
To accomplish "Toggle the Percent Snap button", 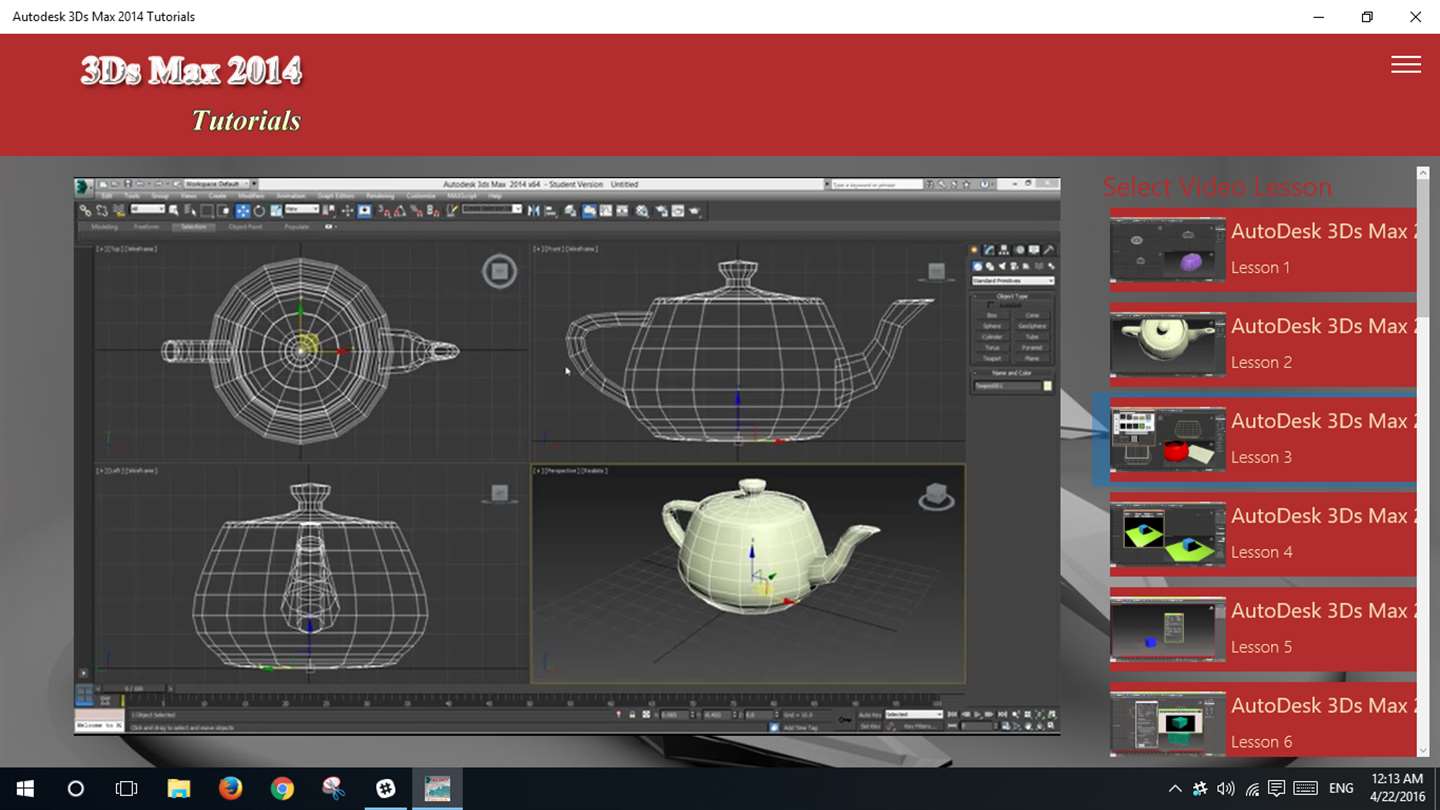I will [416, 211].
